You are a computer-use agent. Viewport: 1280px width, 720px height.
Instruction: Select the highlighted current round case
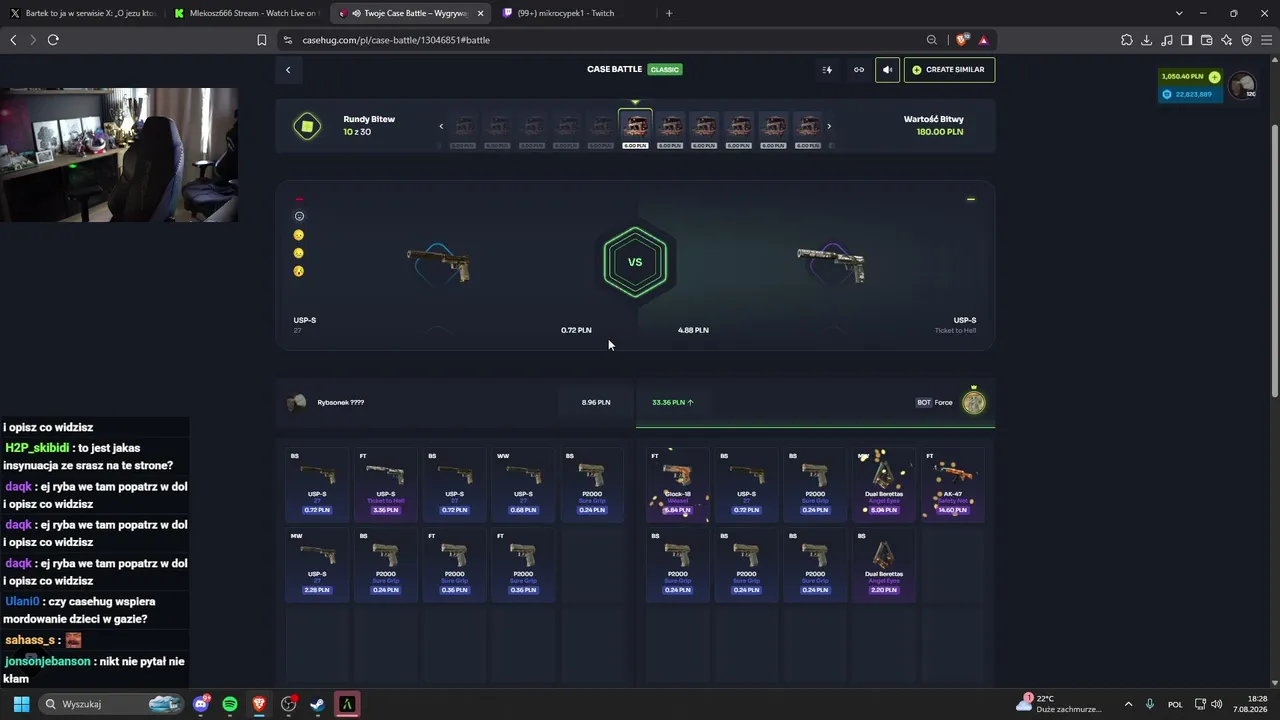coord(635,129)
